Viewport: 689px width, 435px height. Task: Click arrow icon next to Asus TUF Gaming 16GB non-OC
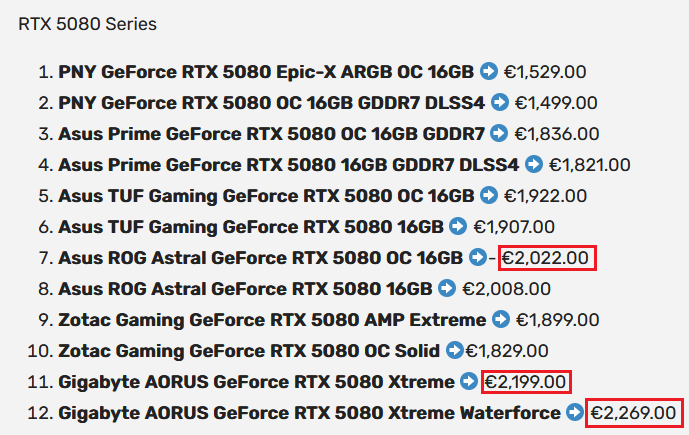(458, 226)
